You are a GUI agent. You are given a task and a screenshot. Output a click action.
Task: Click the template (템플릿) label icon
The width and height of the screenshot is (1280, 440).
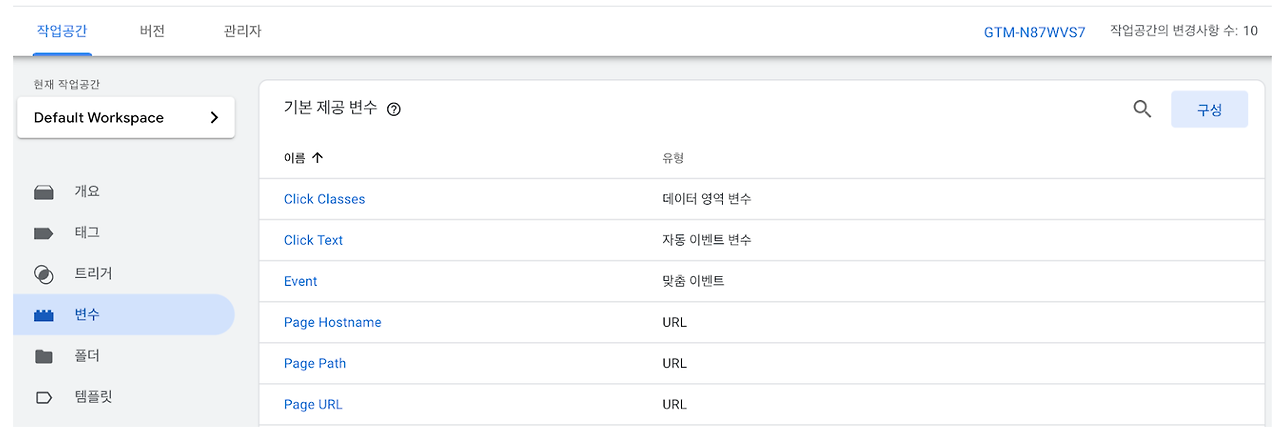(43, 397)
